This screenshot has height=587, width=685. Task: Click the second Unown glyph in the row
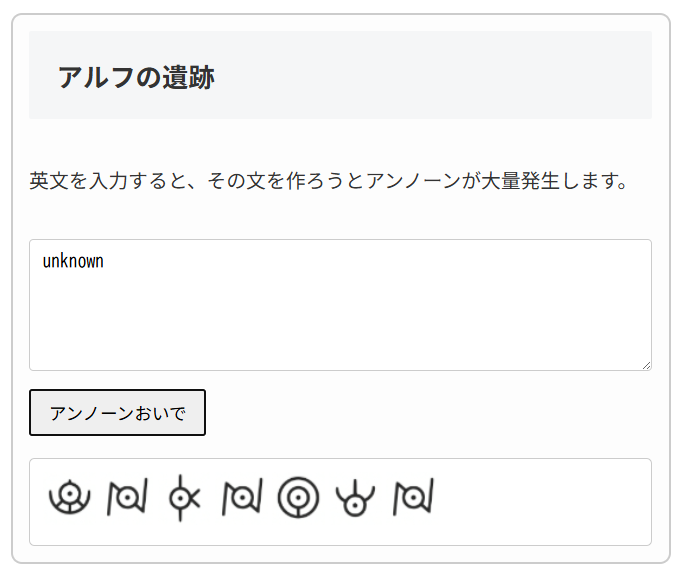127,497
